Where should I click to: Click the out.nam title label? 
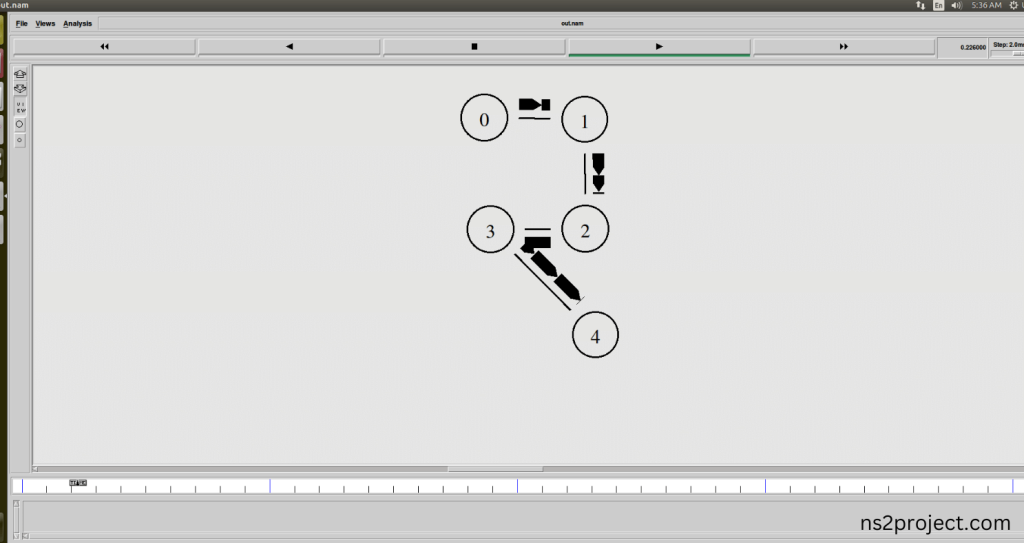[x=572, y=24]
